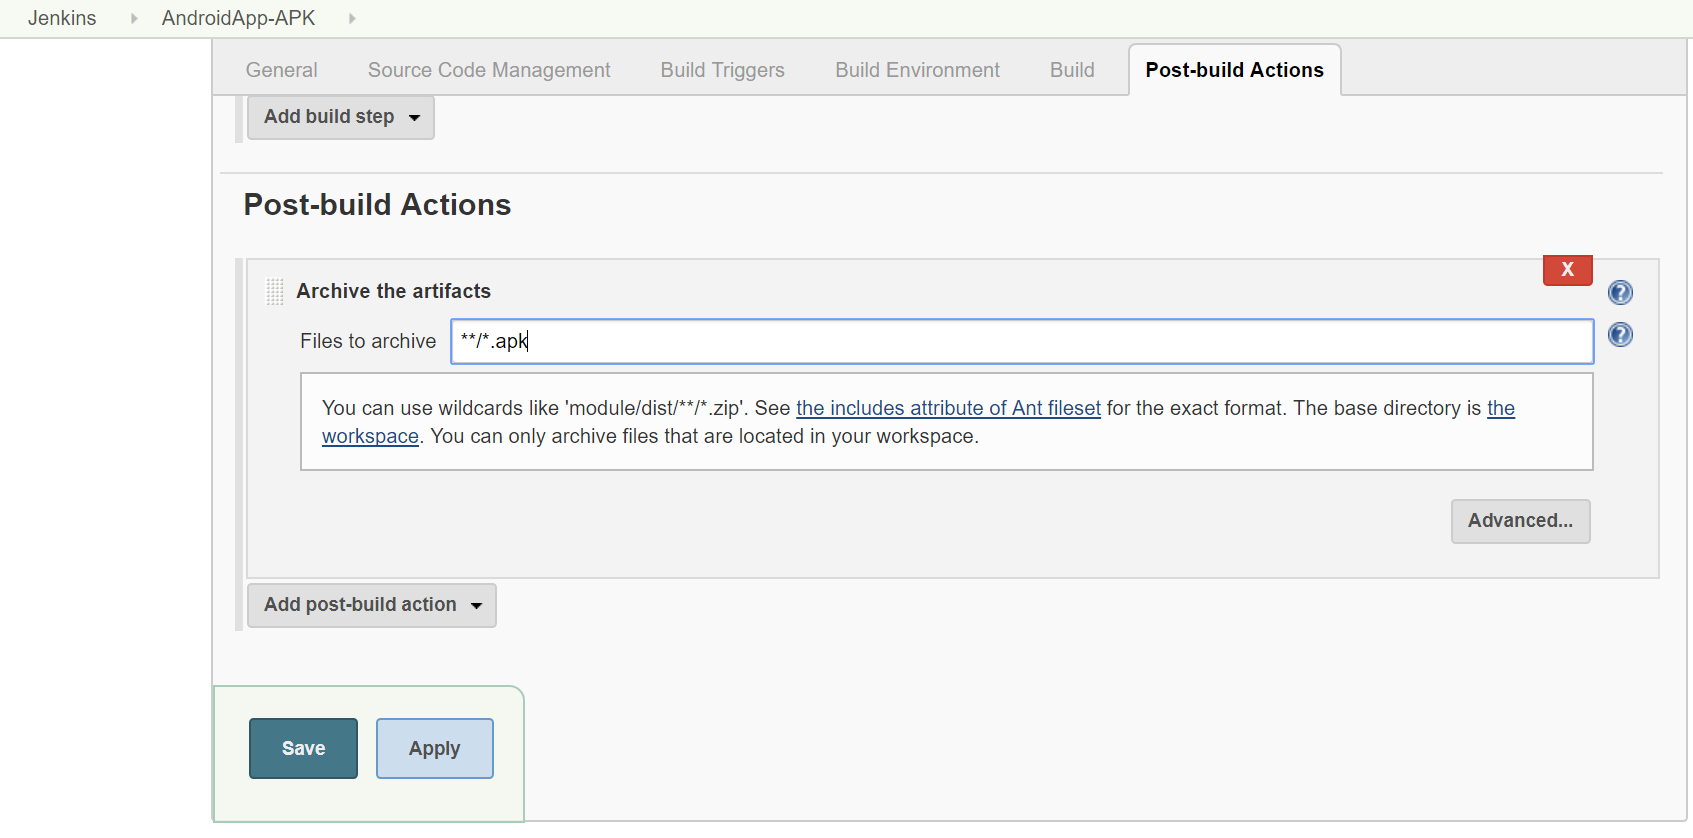Select the Post-build Actions tab
This screenshot has width=1693, height=838.
point(1234,70)
